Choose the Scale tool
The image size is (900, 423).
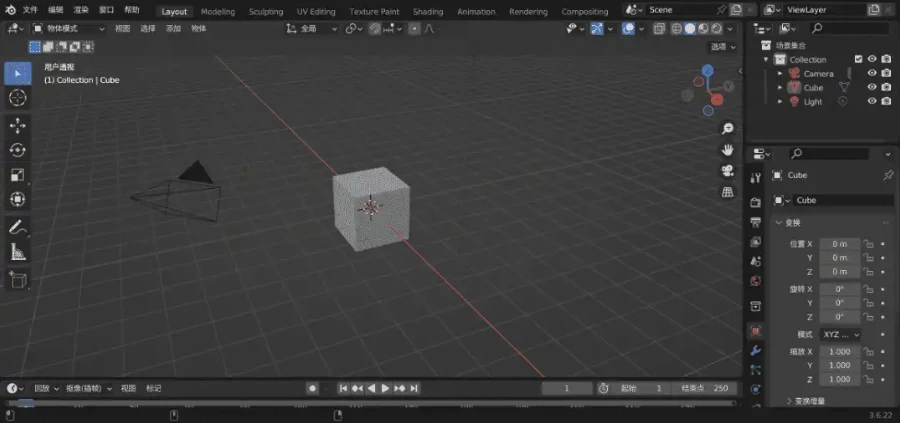pyautogui.click(x=17, y=175)
